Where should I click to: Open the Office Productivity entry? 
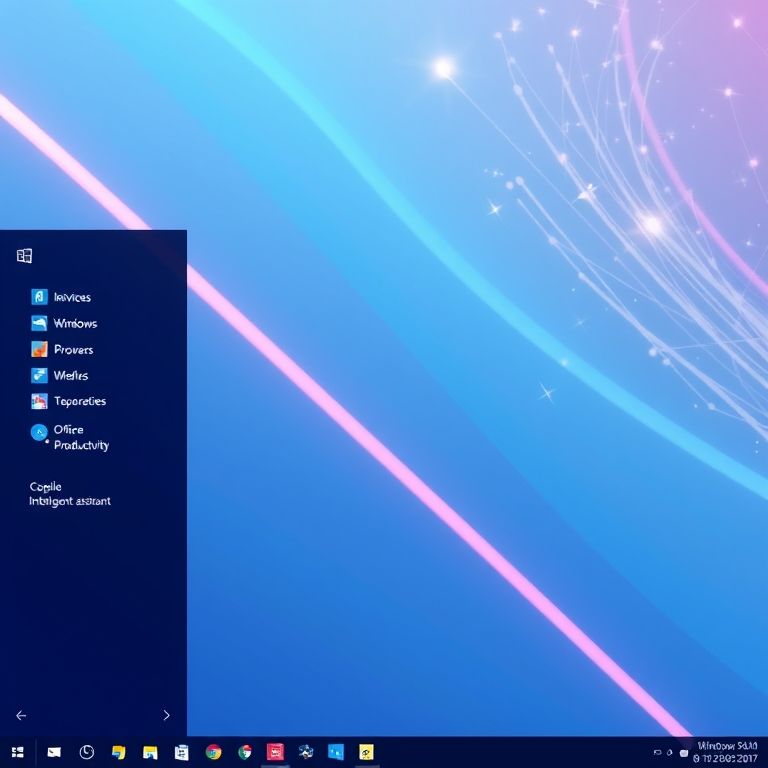80,437
